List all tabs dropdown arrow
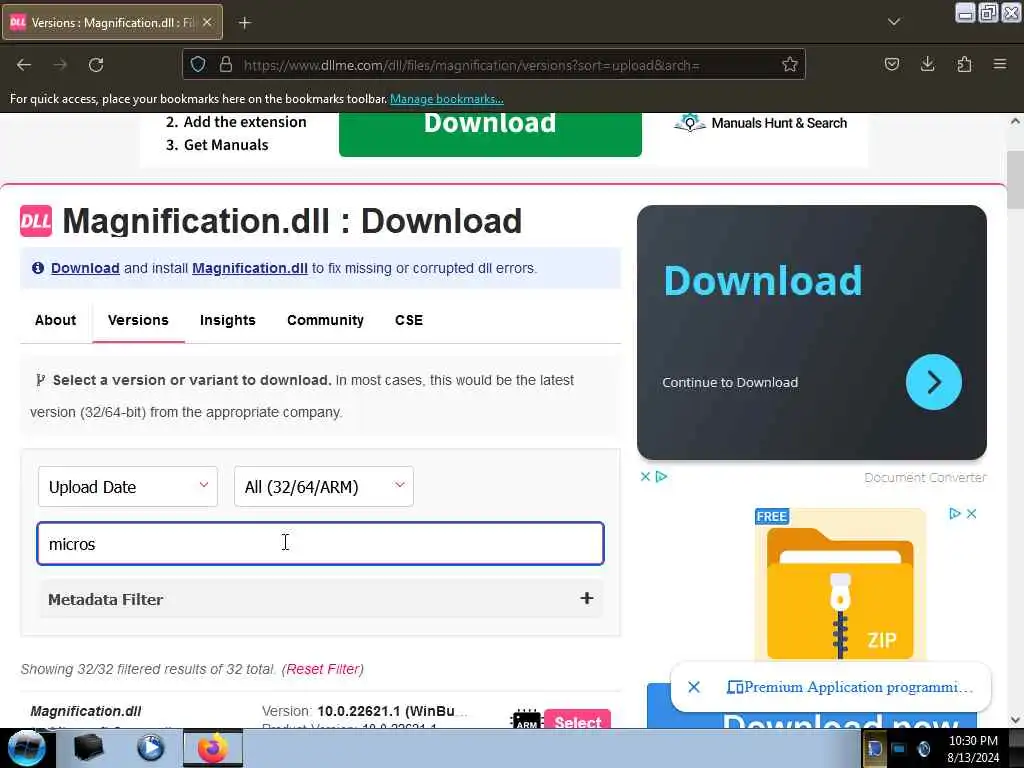Image resolution: width=1024 pixels, height=768 pixels. pyautogui.click(x=893, y=22)
